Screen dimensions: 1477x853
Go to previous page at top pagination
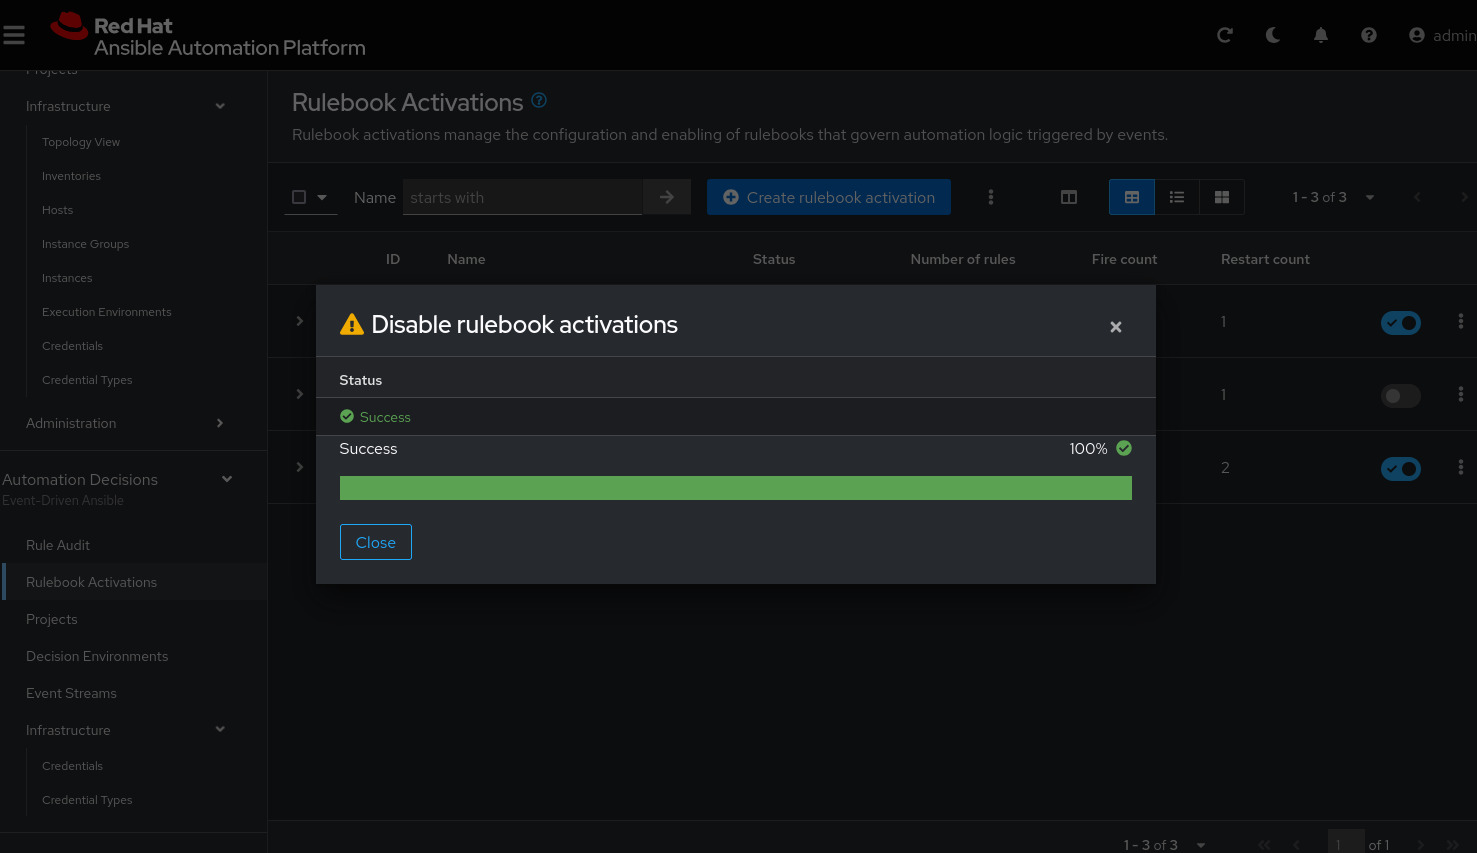click(1417, 197)
